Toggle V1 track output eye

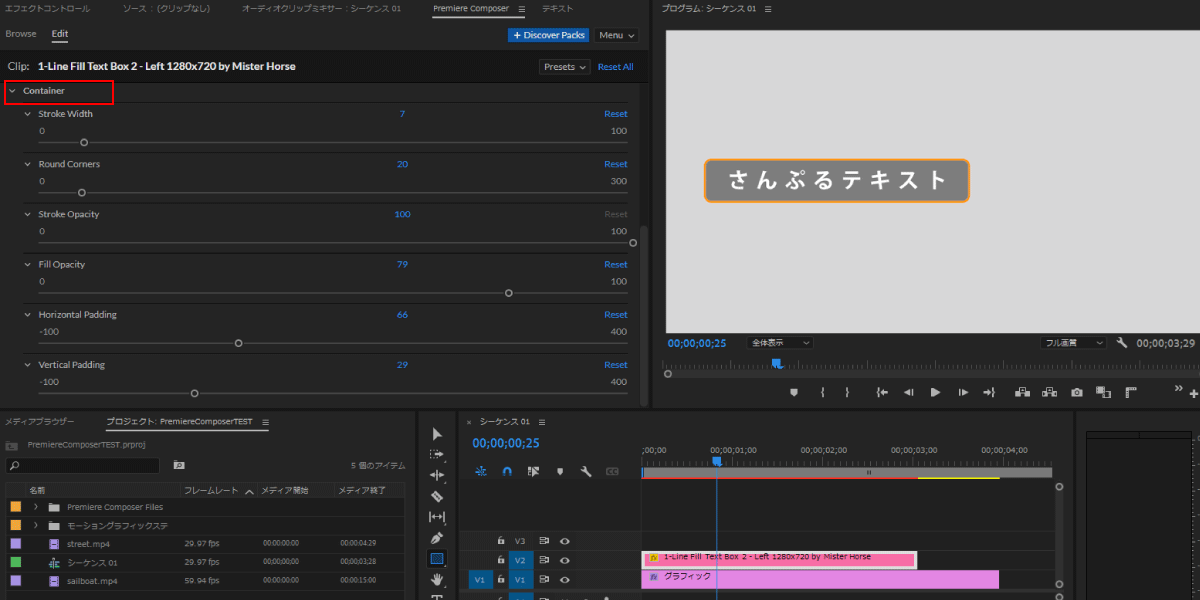tap(565, 579)
